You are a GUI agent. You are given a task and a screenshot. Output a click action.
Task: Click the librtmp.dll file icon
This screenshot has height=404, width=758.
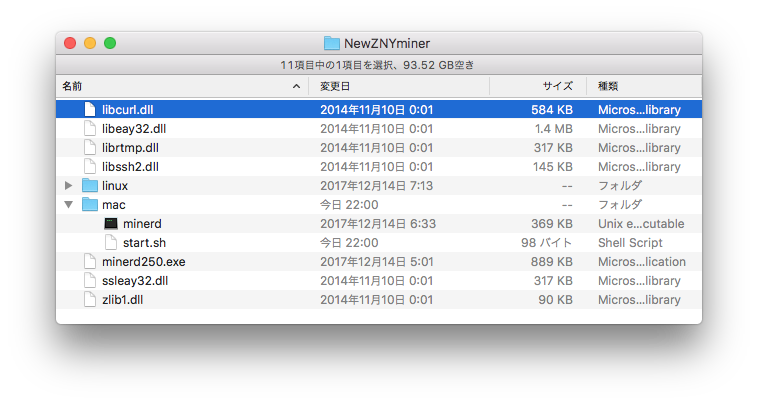(90, 147)
